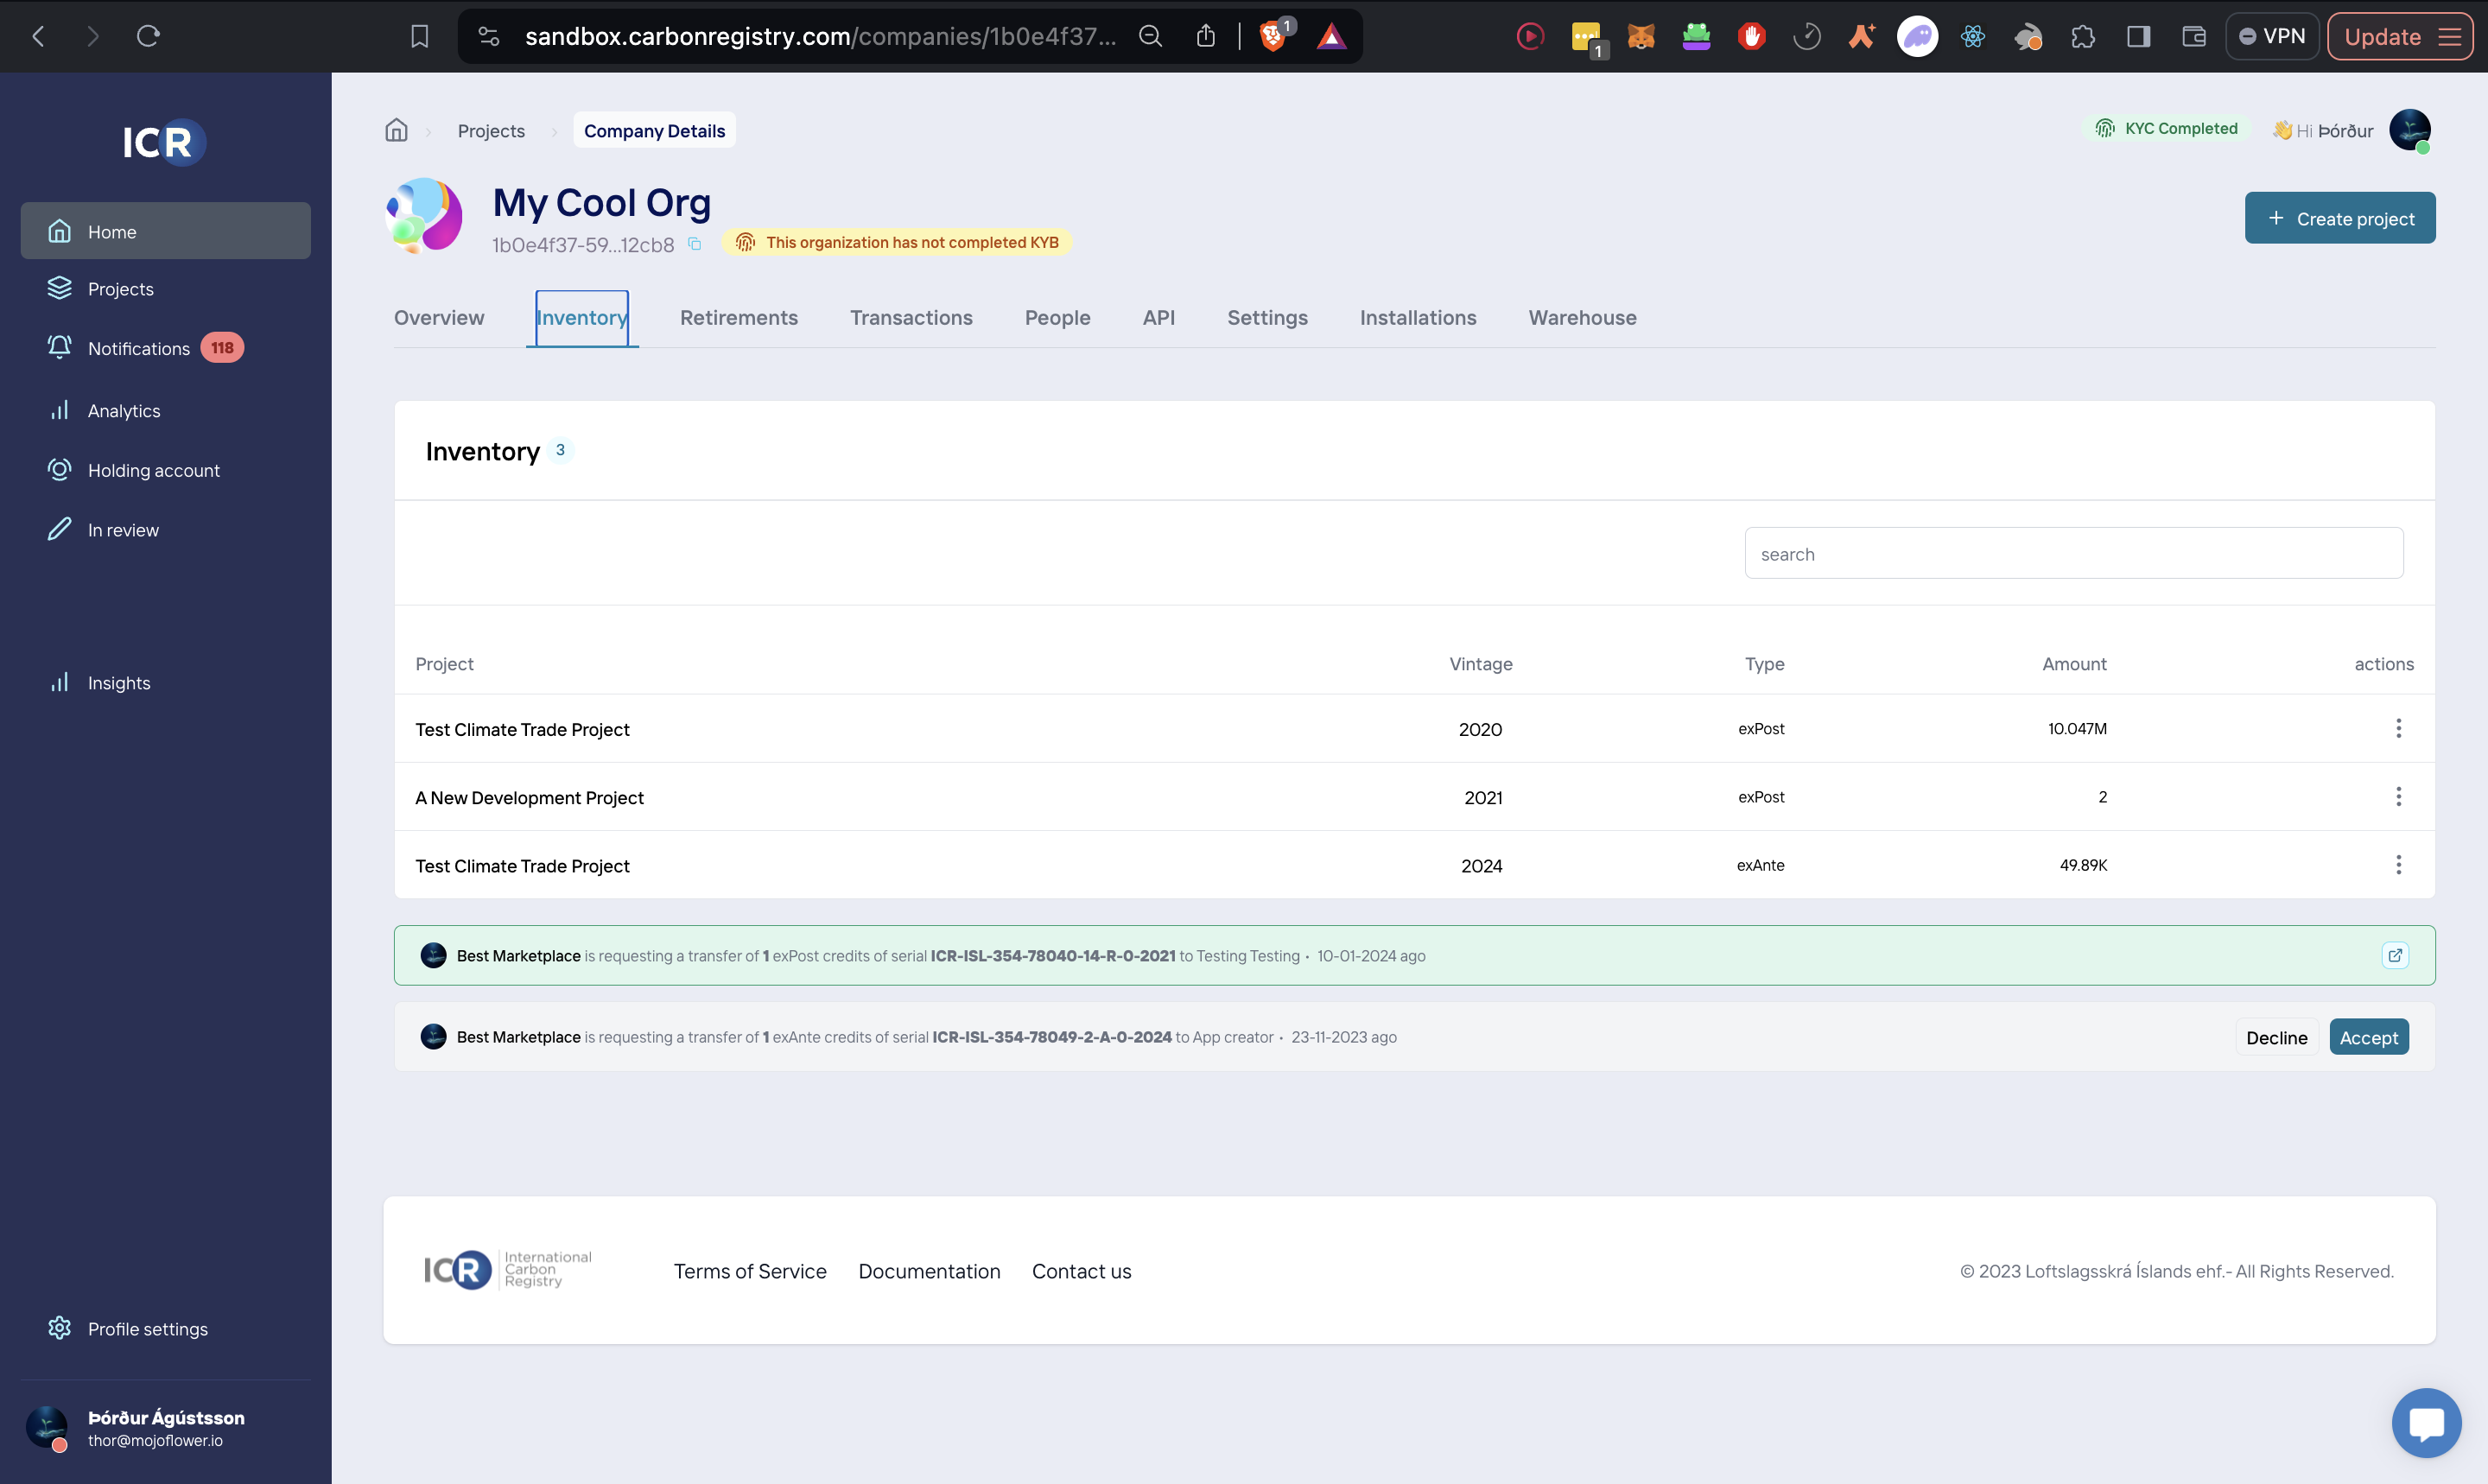Click the inventory search field
This screenshot has height=1484, width=2488.
[x=2073, y=553]
